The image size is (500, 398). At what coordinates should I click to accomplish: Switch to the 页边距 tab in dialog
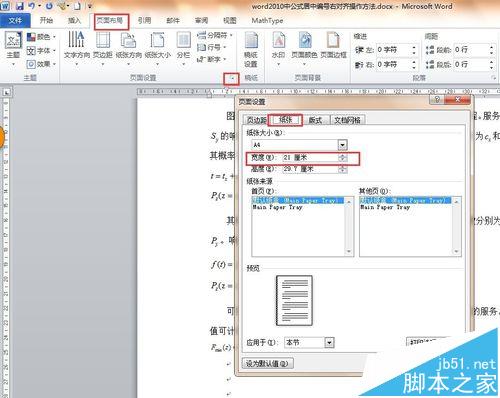click(256, 120)
